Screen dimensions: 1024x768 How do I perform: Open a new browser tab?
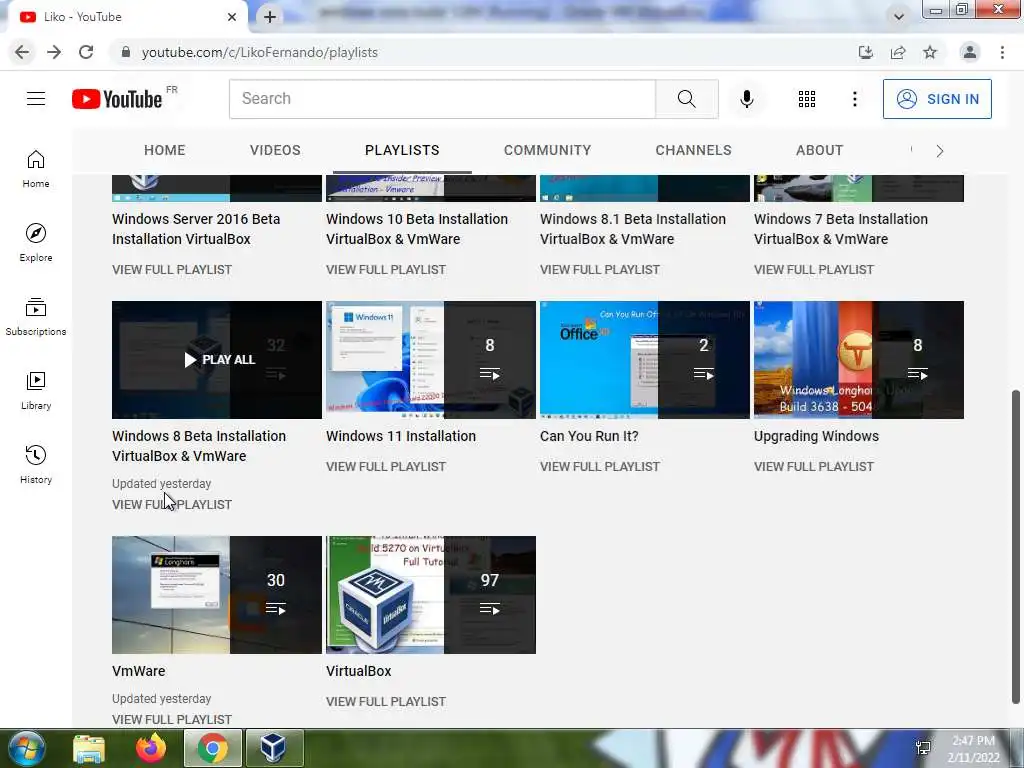270,17
